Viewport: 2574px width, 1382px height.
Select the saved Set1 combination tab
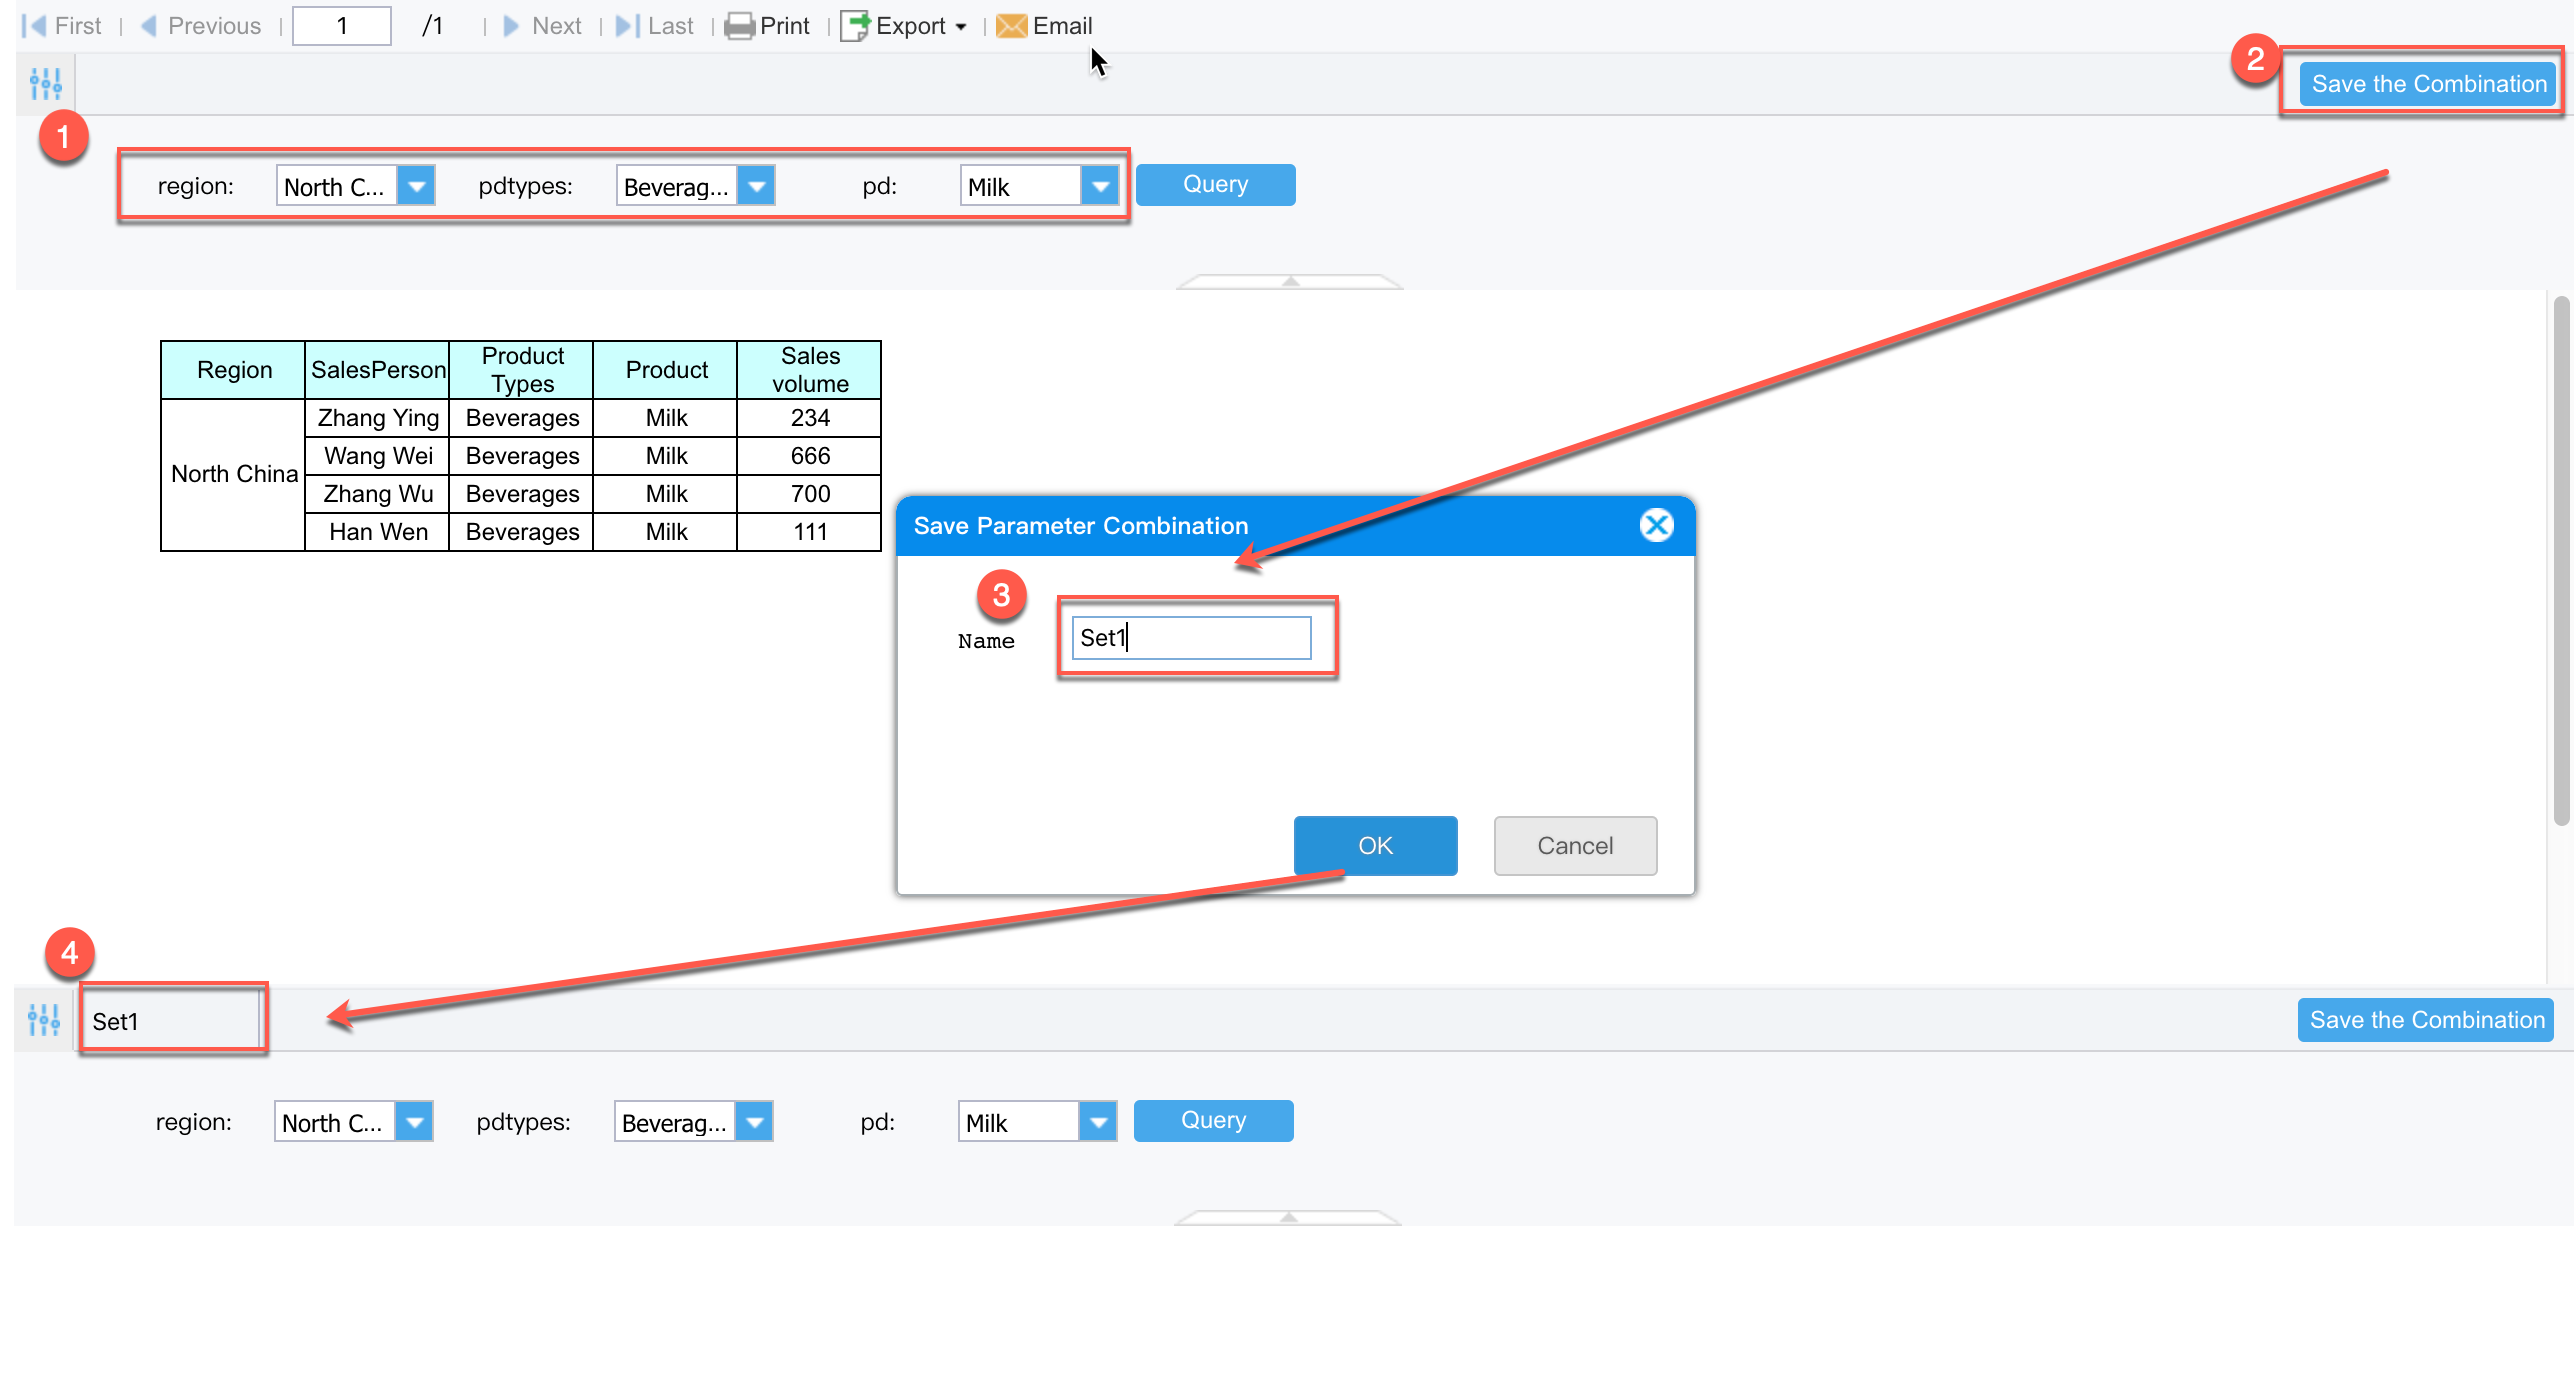[170, 1021]
